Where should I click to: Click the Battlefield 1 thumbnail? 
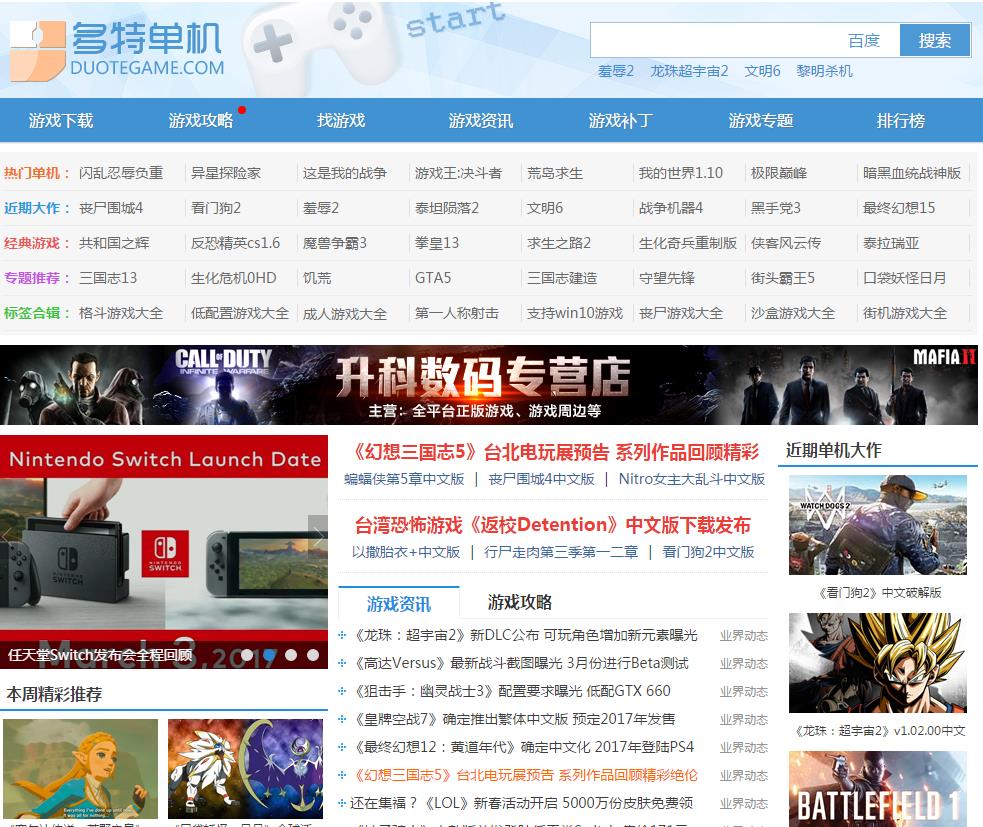(878, 789)
